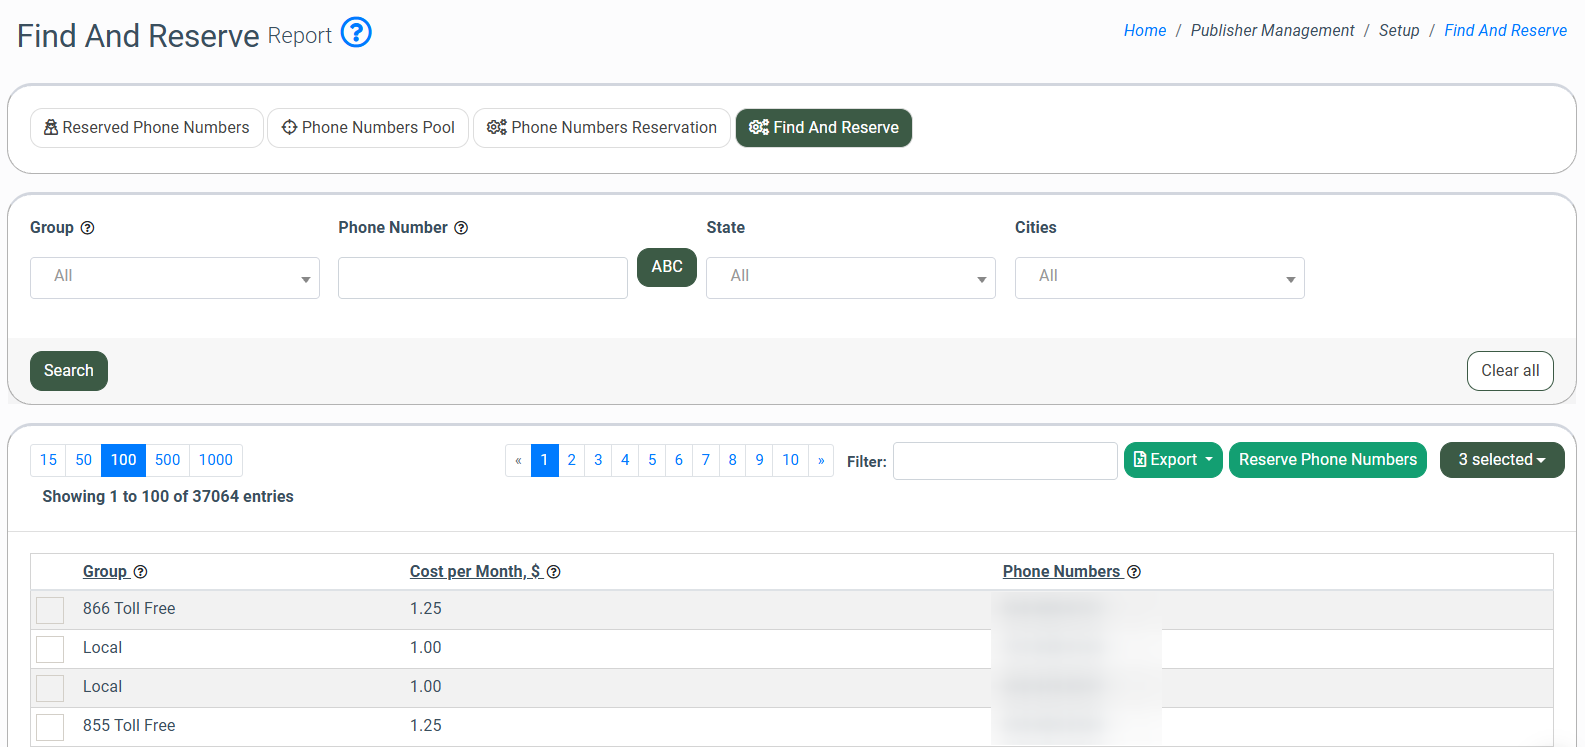Go to next page using » arrow

[821, 460]
